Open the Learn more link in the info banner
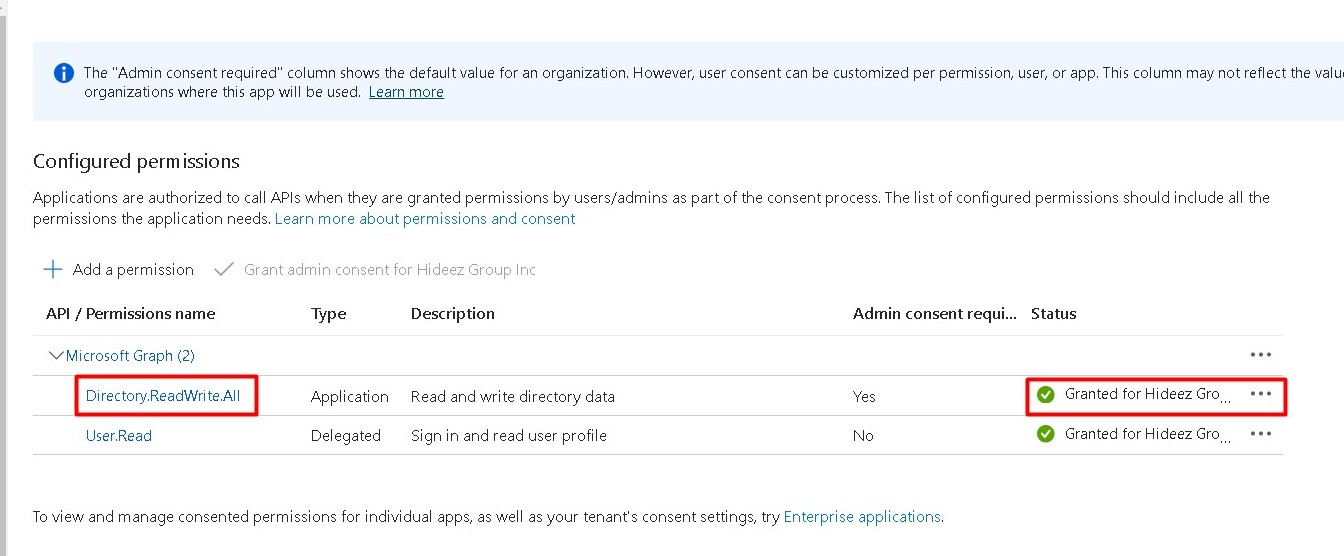The image size is (1344, 556). tap(406, 92)
